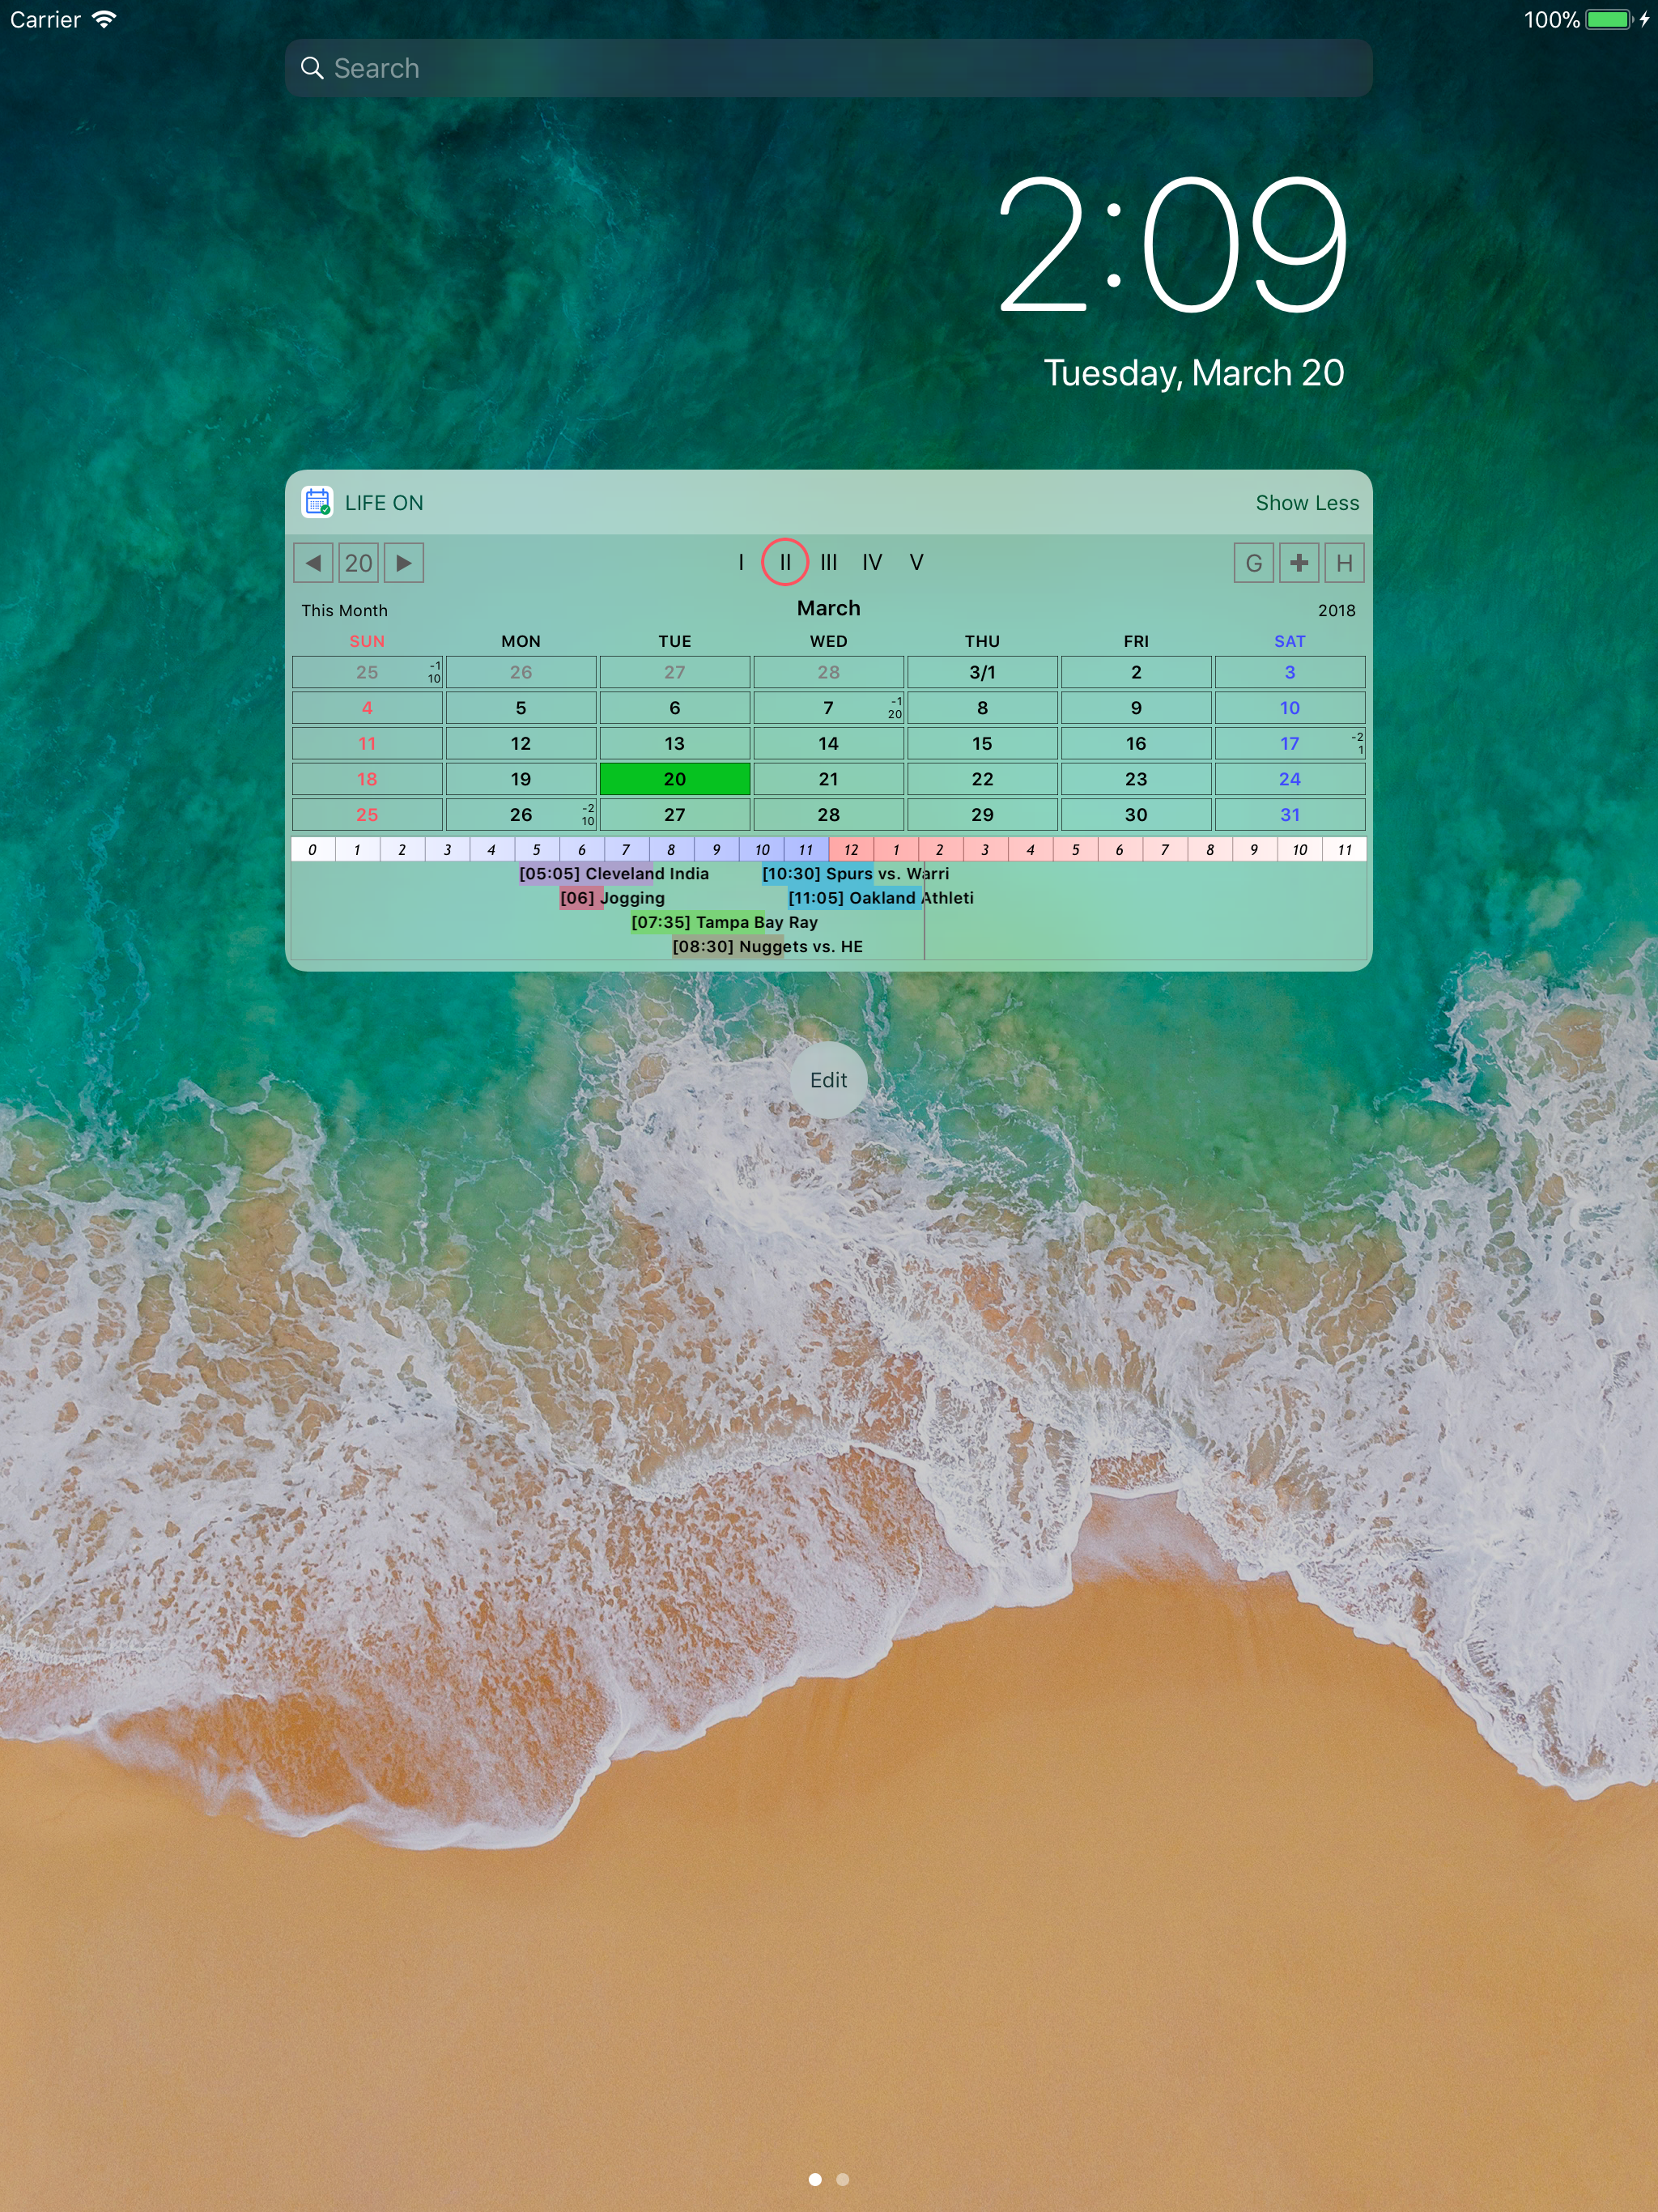
Task: Open the LIFE ON calendar app icon
Action: [318, 503]
